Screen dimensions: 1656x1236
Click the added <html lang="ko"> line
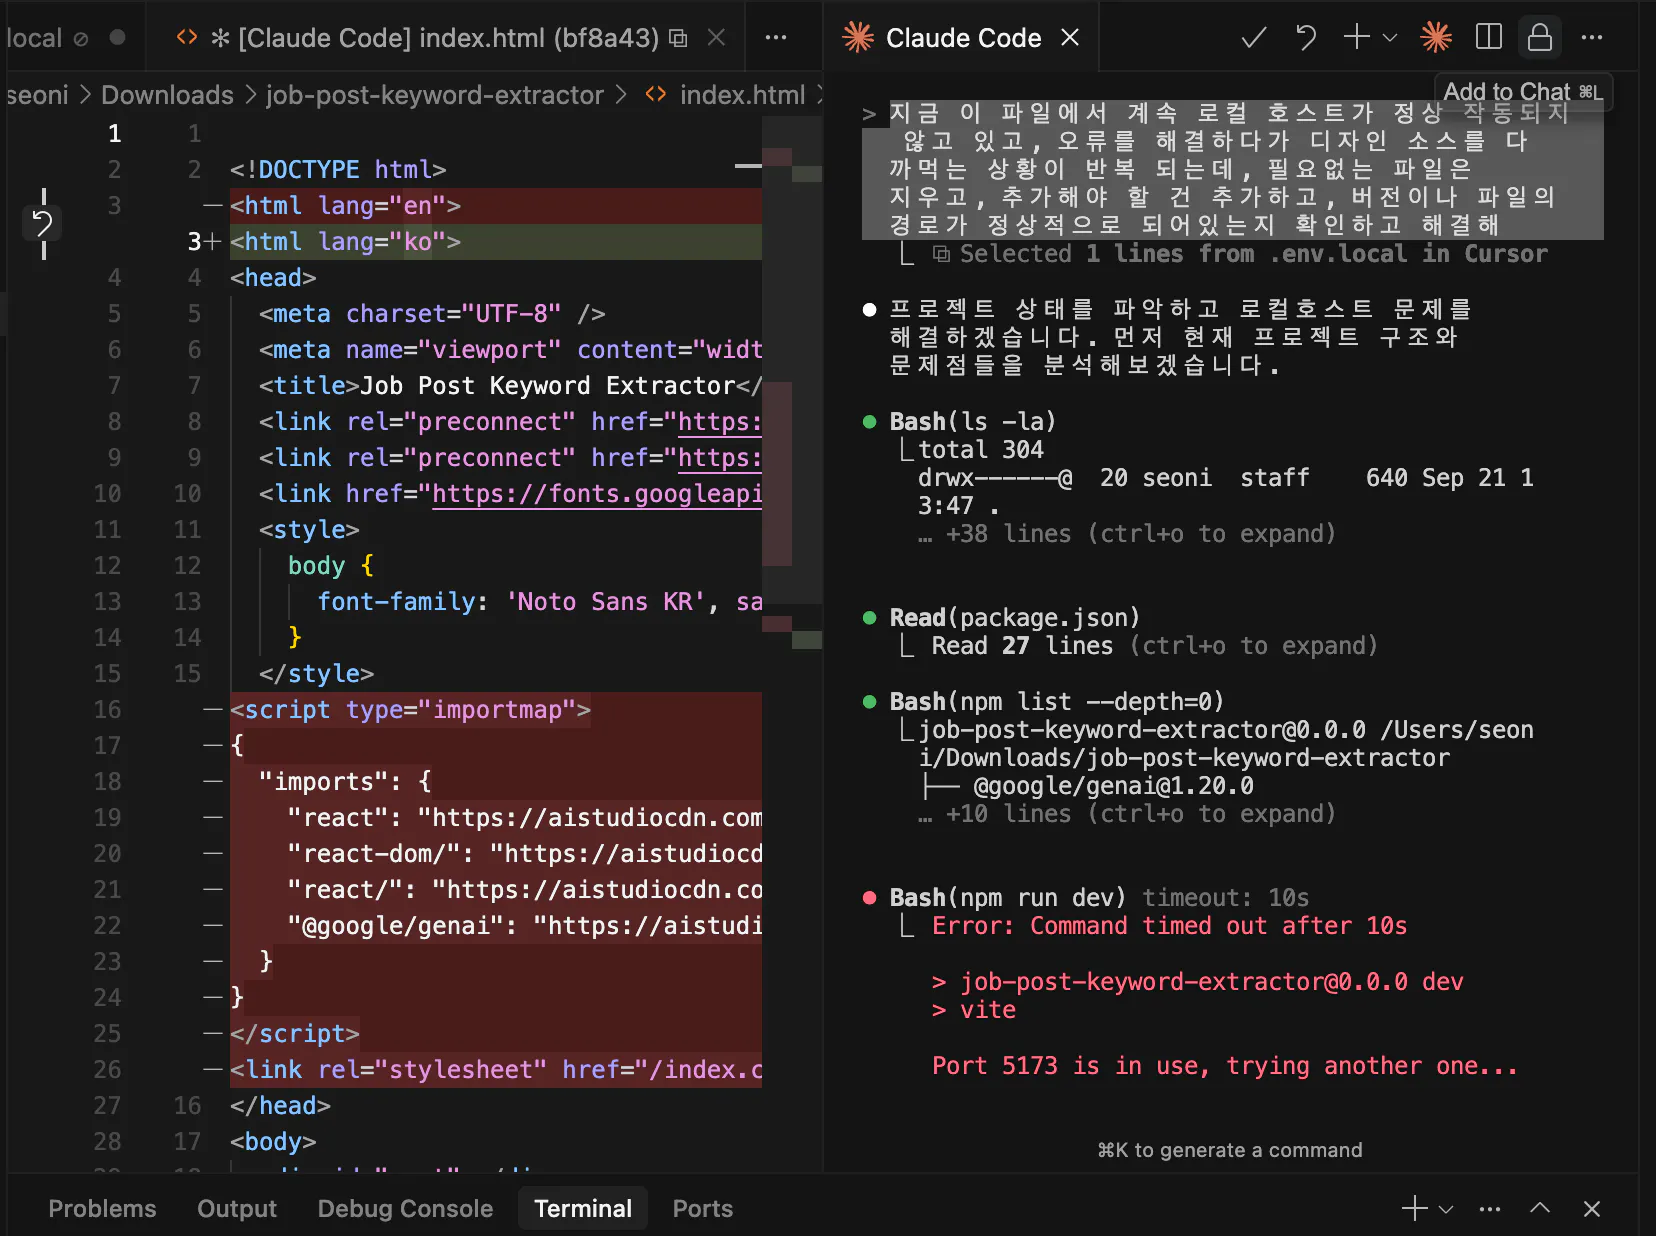(496, 242)
